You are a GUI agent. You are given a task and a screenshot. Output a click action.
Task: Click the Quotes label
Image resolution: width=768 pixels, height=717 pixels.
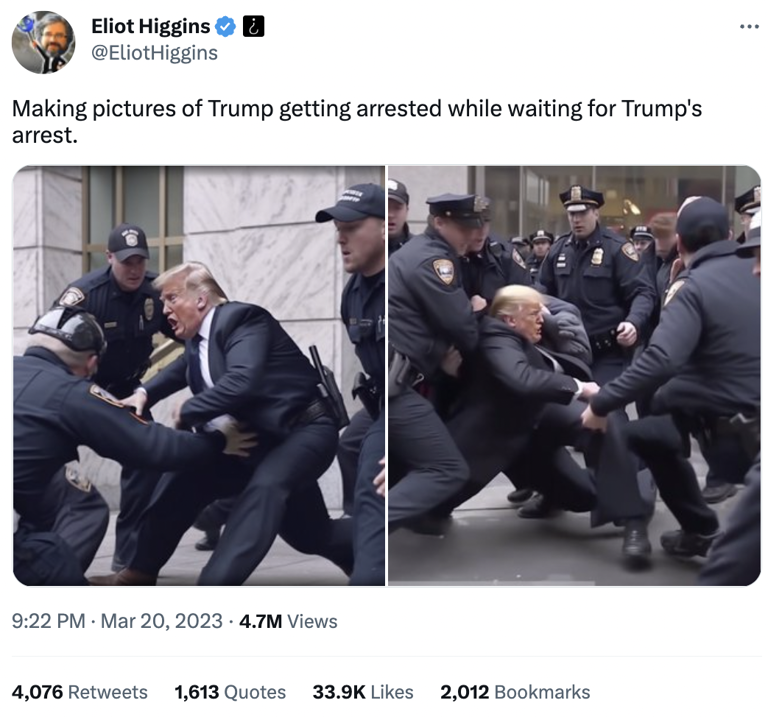(x=255, y=693)
